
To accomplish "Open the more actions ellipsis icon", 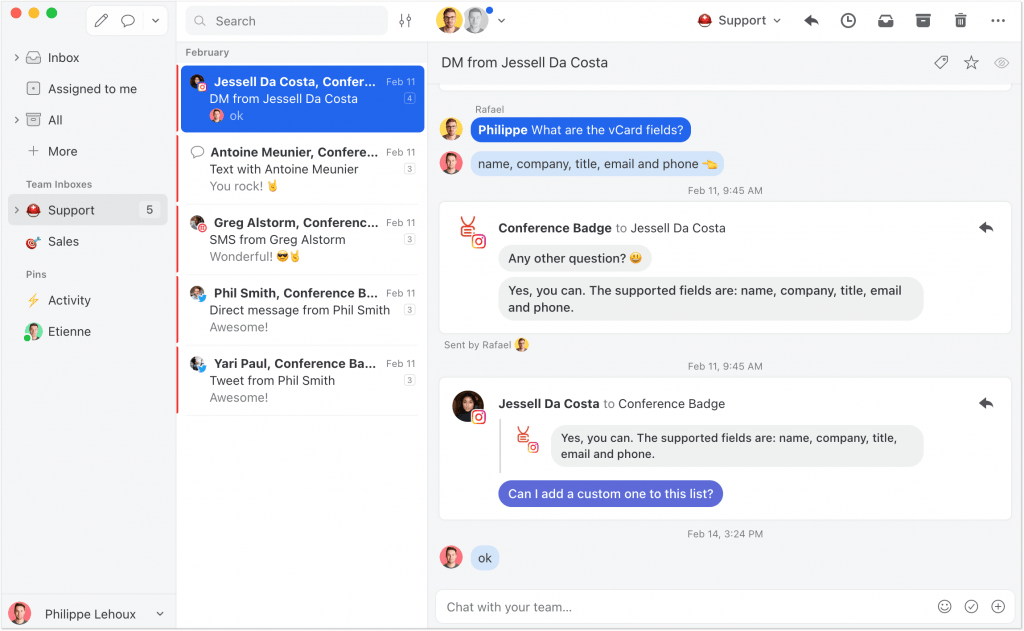I will click(x=997, y=20).
